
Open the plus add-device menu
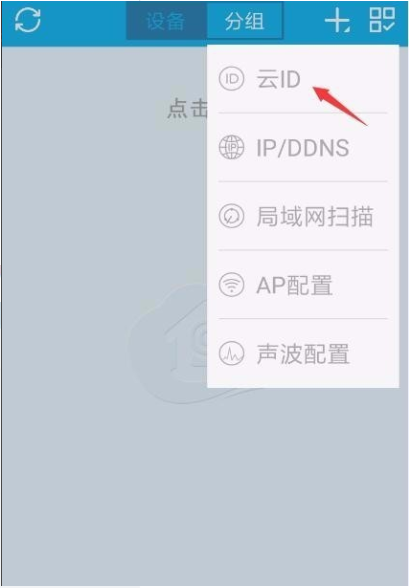pos(337,20)
